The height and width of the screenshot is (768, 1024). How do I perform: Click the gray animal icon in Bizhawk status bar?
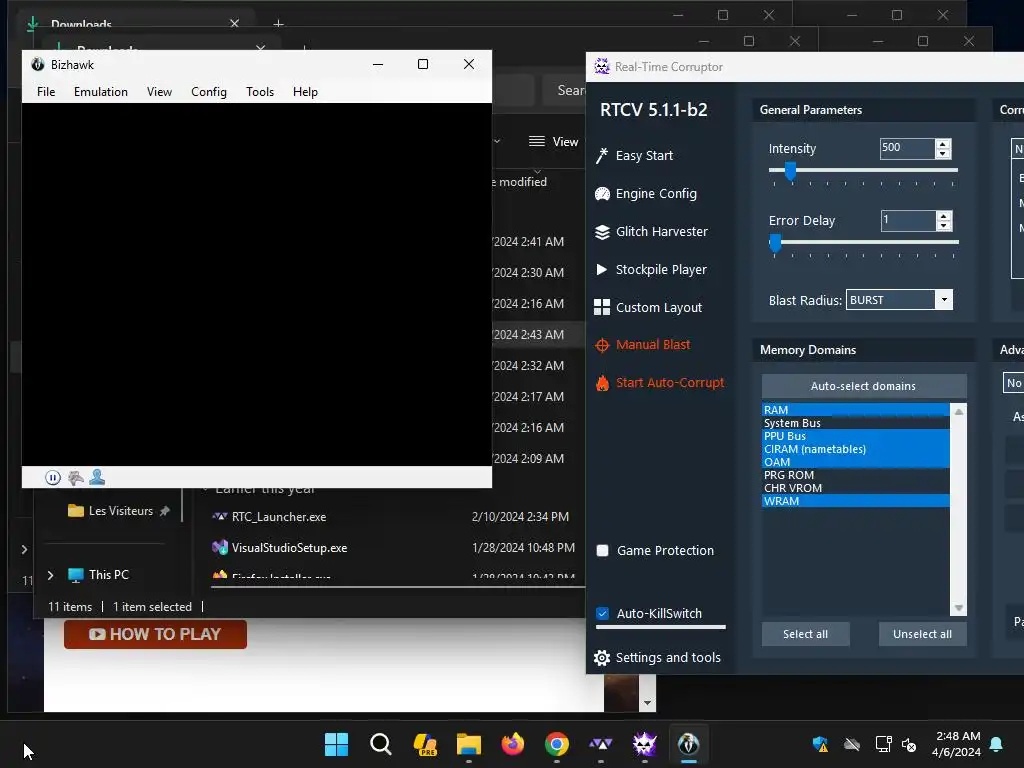coord(76,477)
